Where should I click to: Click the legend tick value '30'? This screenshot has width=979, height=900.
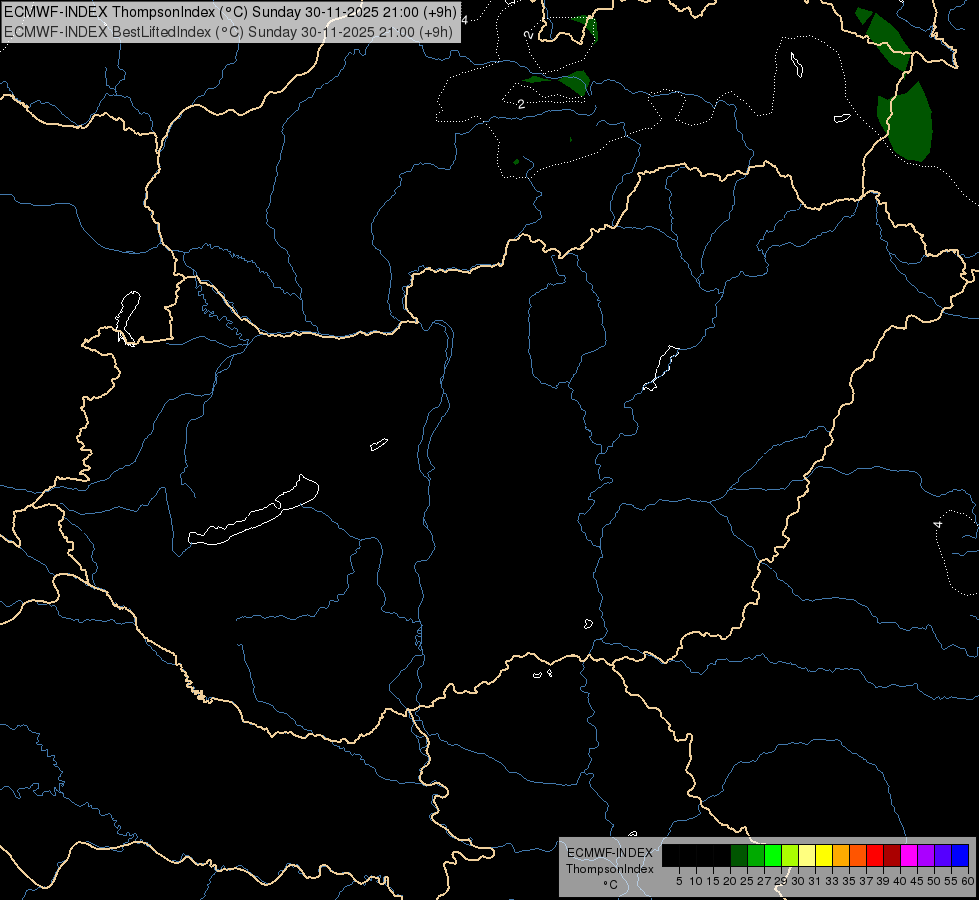point(798,881)
